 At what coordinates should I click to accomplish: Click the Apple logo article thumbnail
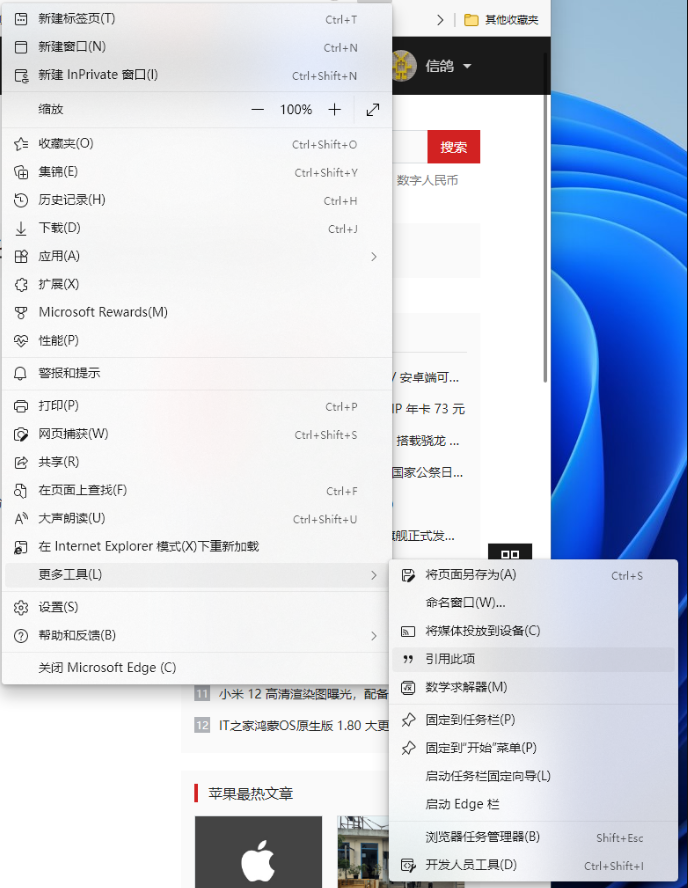[x=258, y=852]
